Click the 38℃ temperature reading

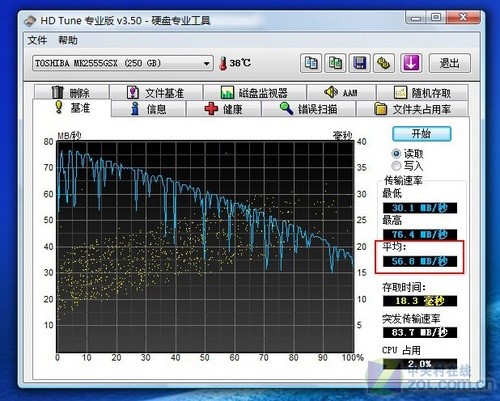[x=240, y=63]
